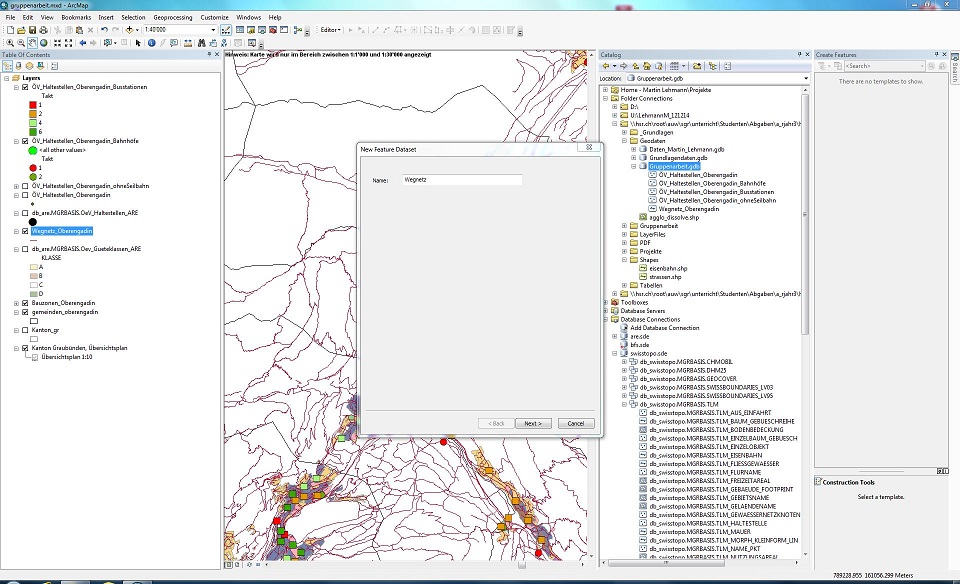The height and width of the screenshot is (584, 960).
Task: Select the Zoom In magnifier tool
Action: point(9,43)
